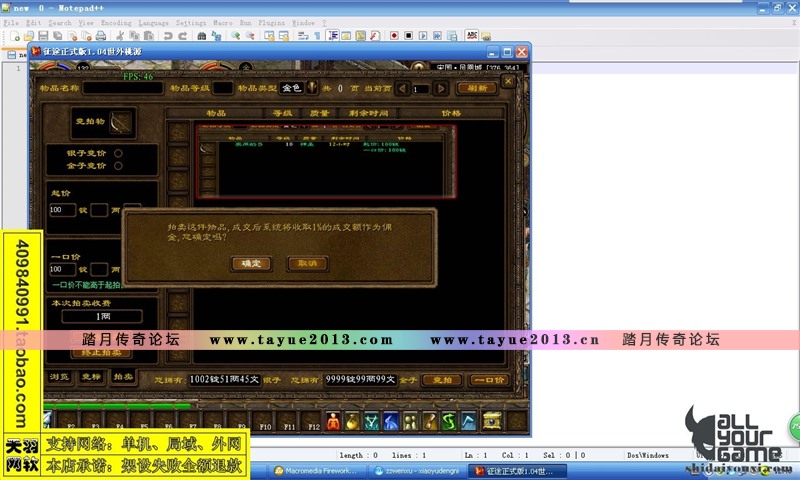Click the Zoom in icon in Notepad++
The height and width of the screenshot is (480, 800).
point(235,36)
